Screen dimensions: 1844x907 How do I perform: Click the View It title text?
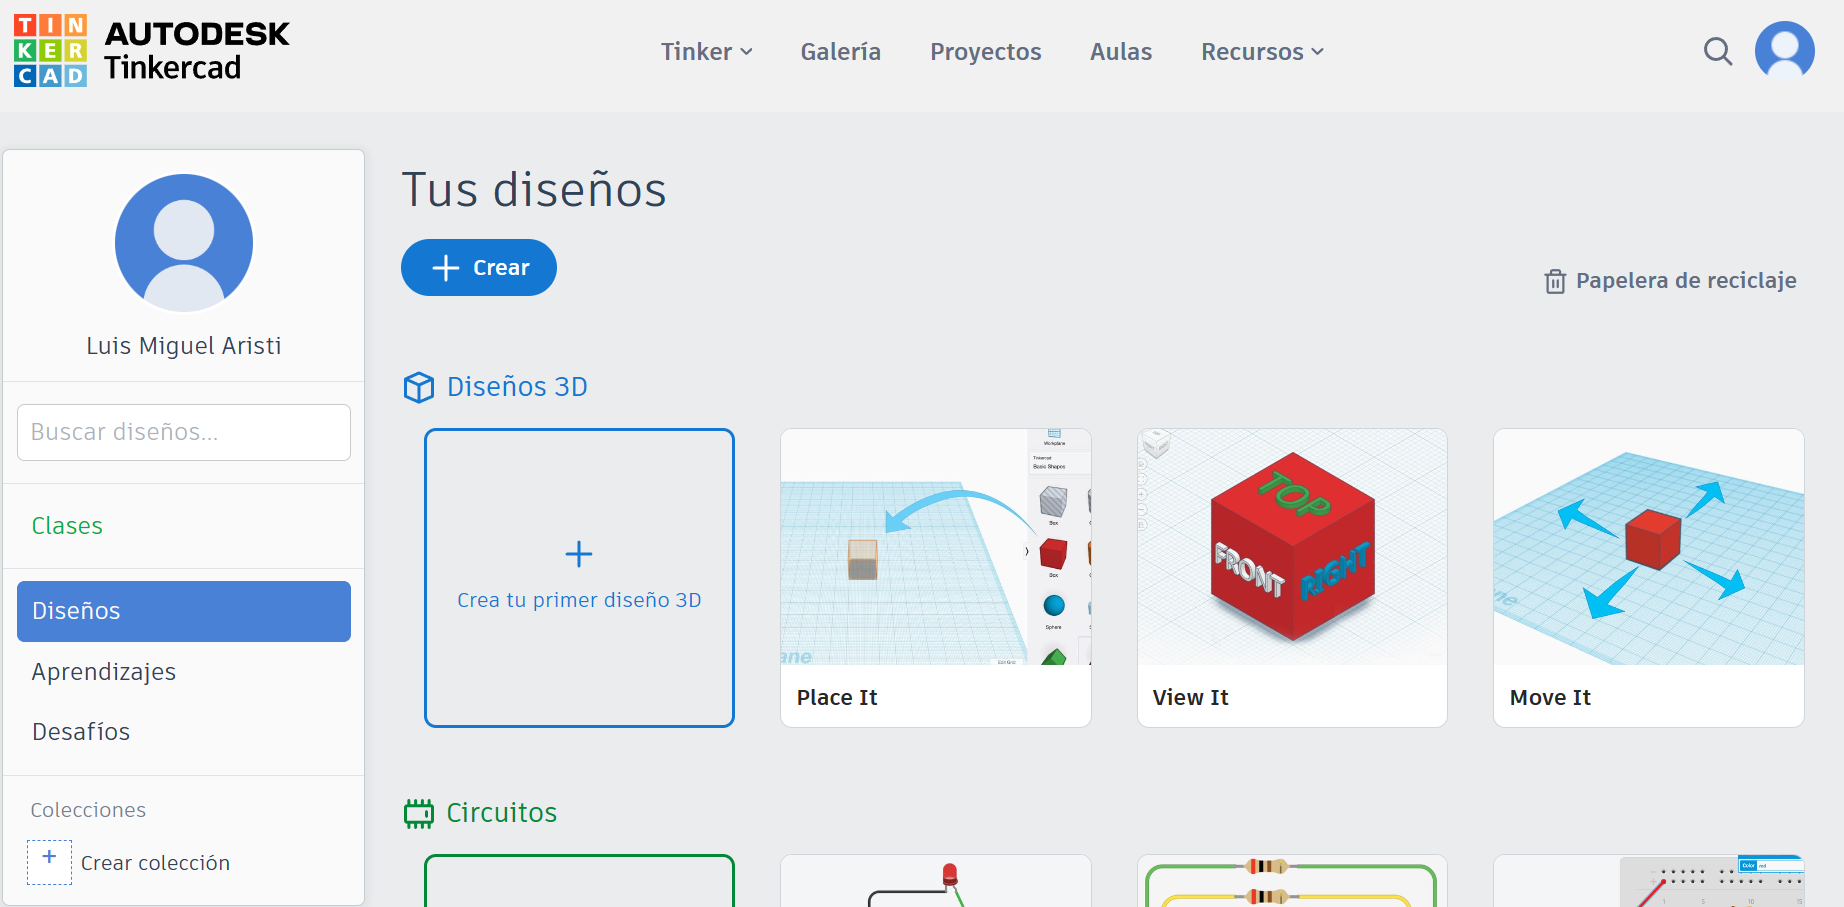(x=1190, y=698)
